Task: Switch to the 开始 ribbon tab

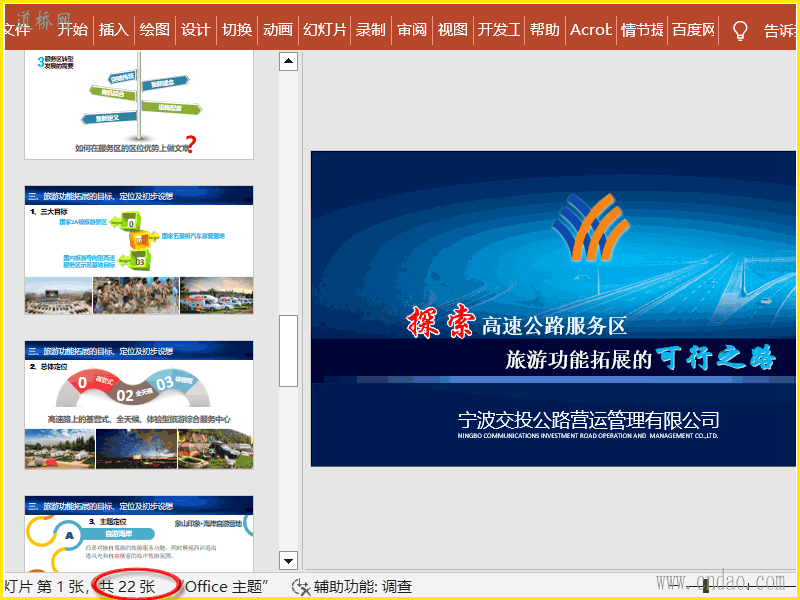Action: pos(72,30)
